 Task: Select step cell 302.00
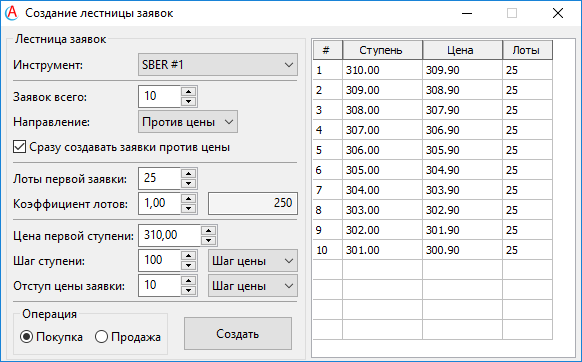pos(382,230)
